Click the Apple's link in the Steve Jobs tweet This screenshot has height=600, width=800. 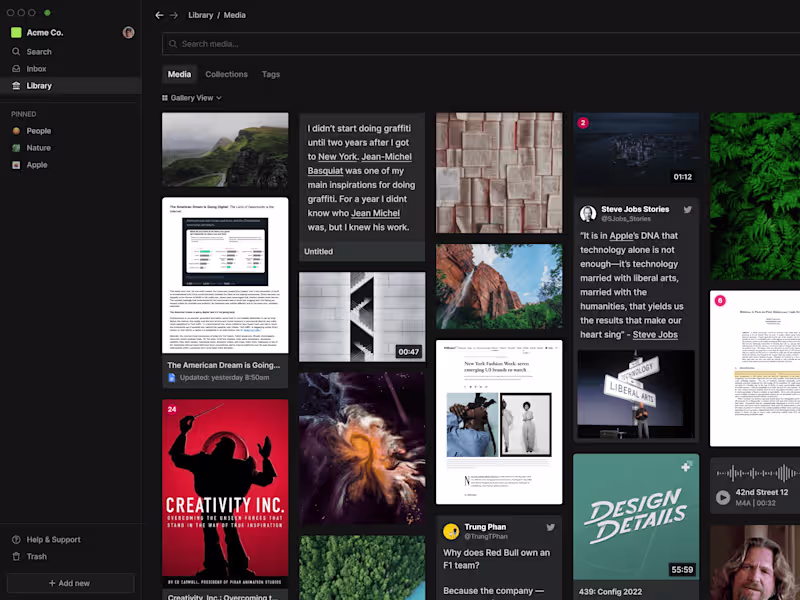pyautogui.click(x=624, y=236)
